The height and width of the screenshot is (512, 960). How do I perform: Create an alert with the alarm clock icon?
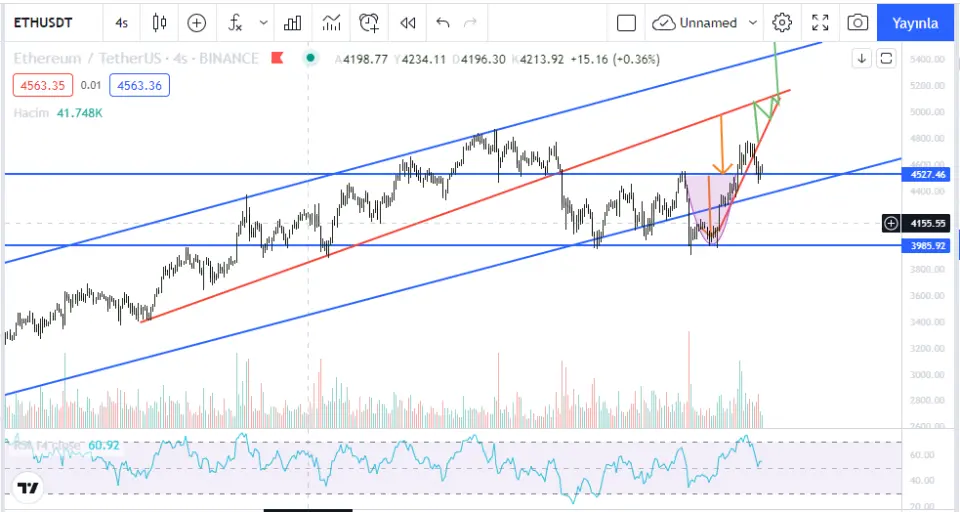point(370,23)
